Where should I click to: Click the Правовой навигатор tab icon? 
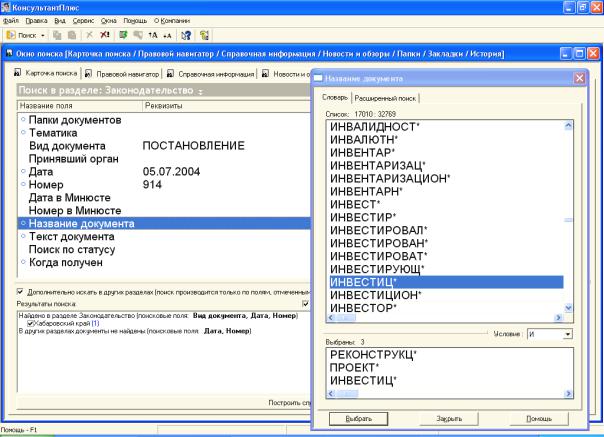[88, 73]
